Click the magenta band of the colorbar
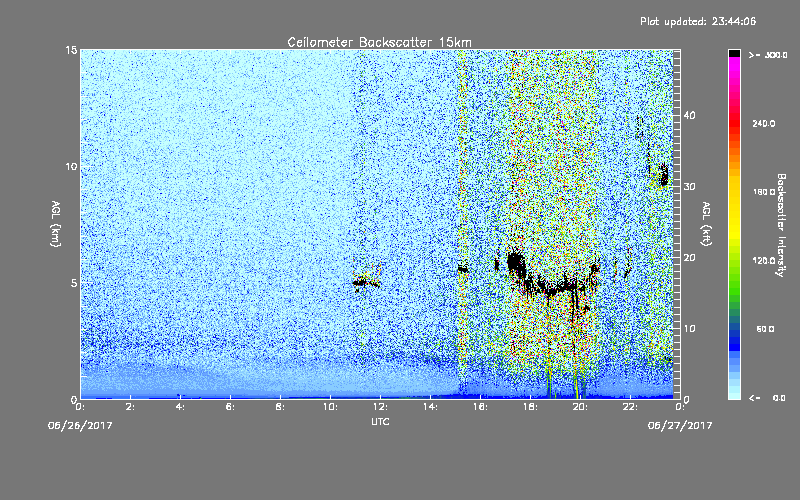The height and width of the screenshot is (500, 800). [734, 66]
